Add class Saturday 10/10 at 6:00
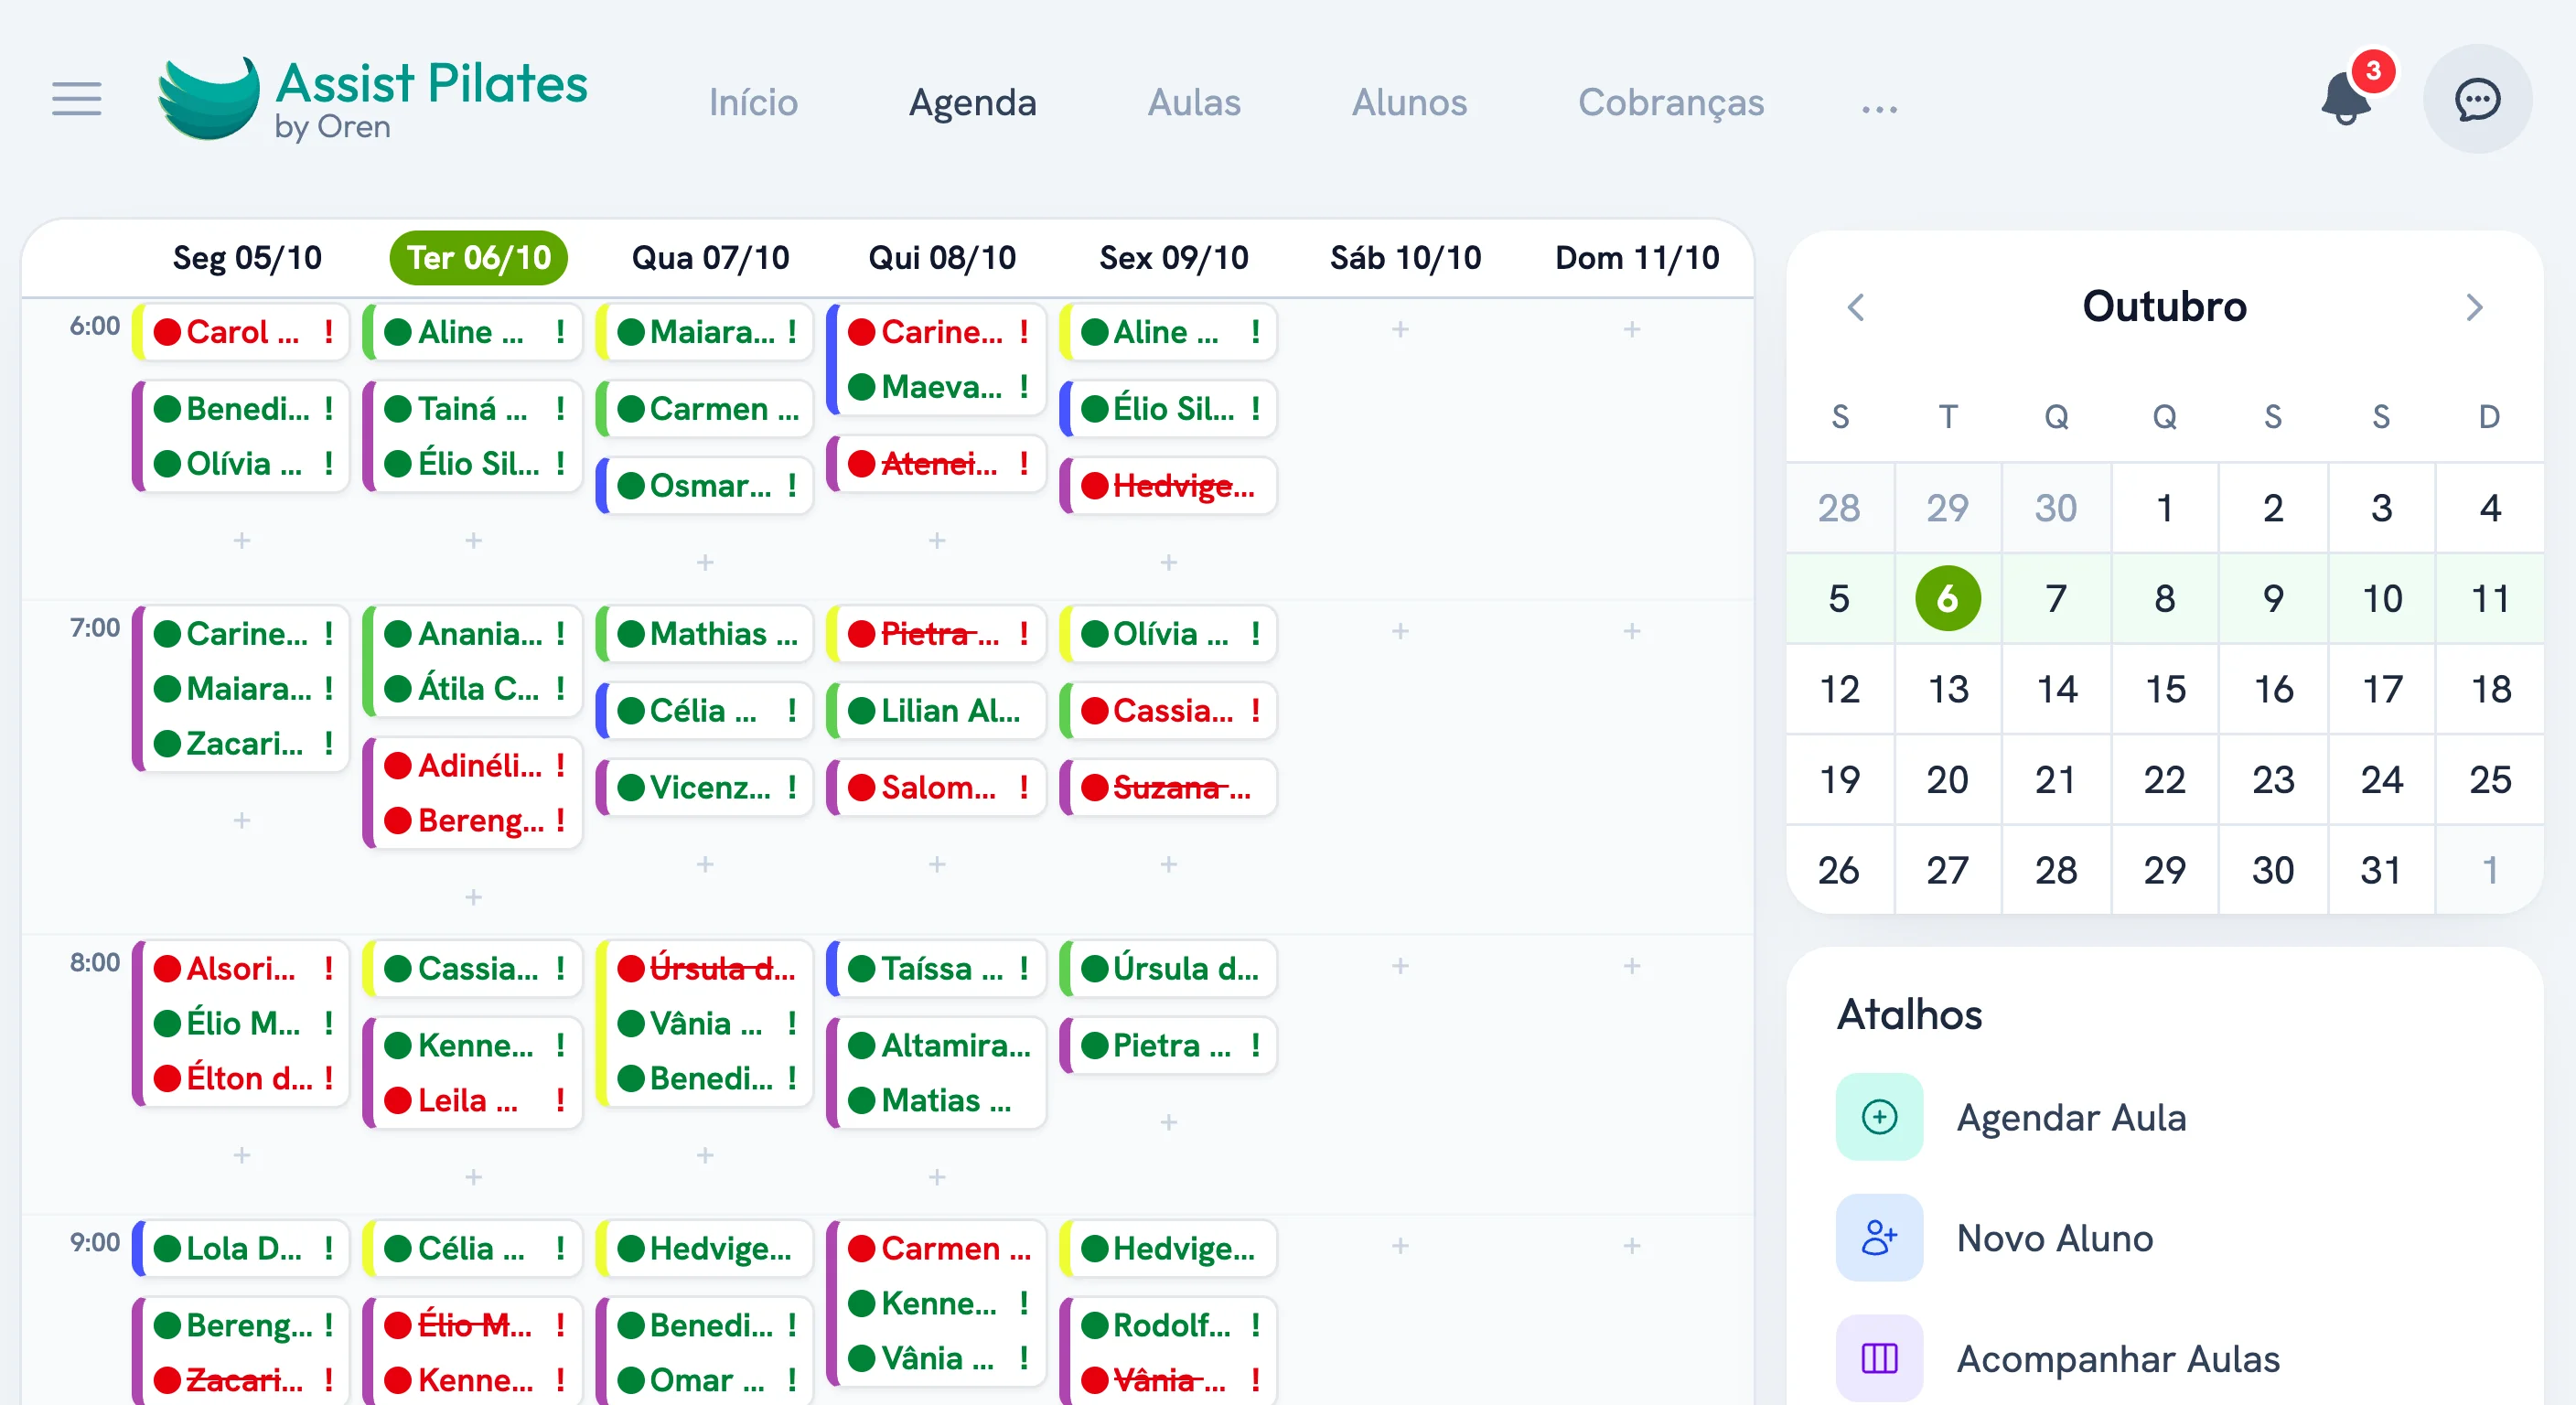The width and height of the screenshot is (2576, 1405). tap(1400, 329)
